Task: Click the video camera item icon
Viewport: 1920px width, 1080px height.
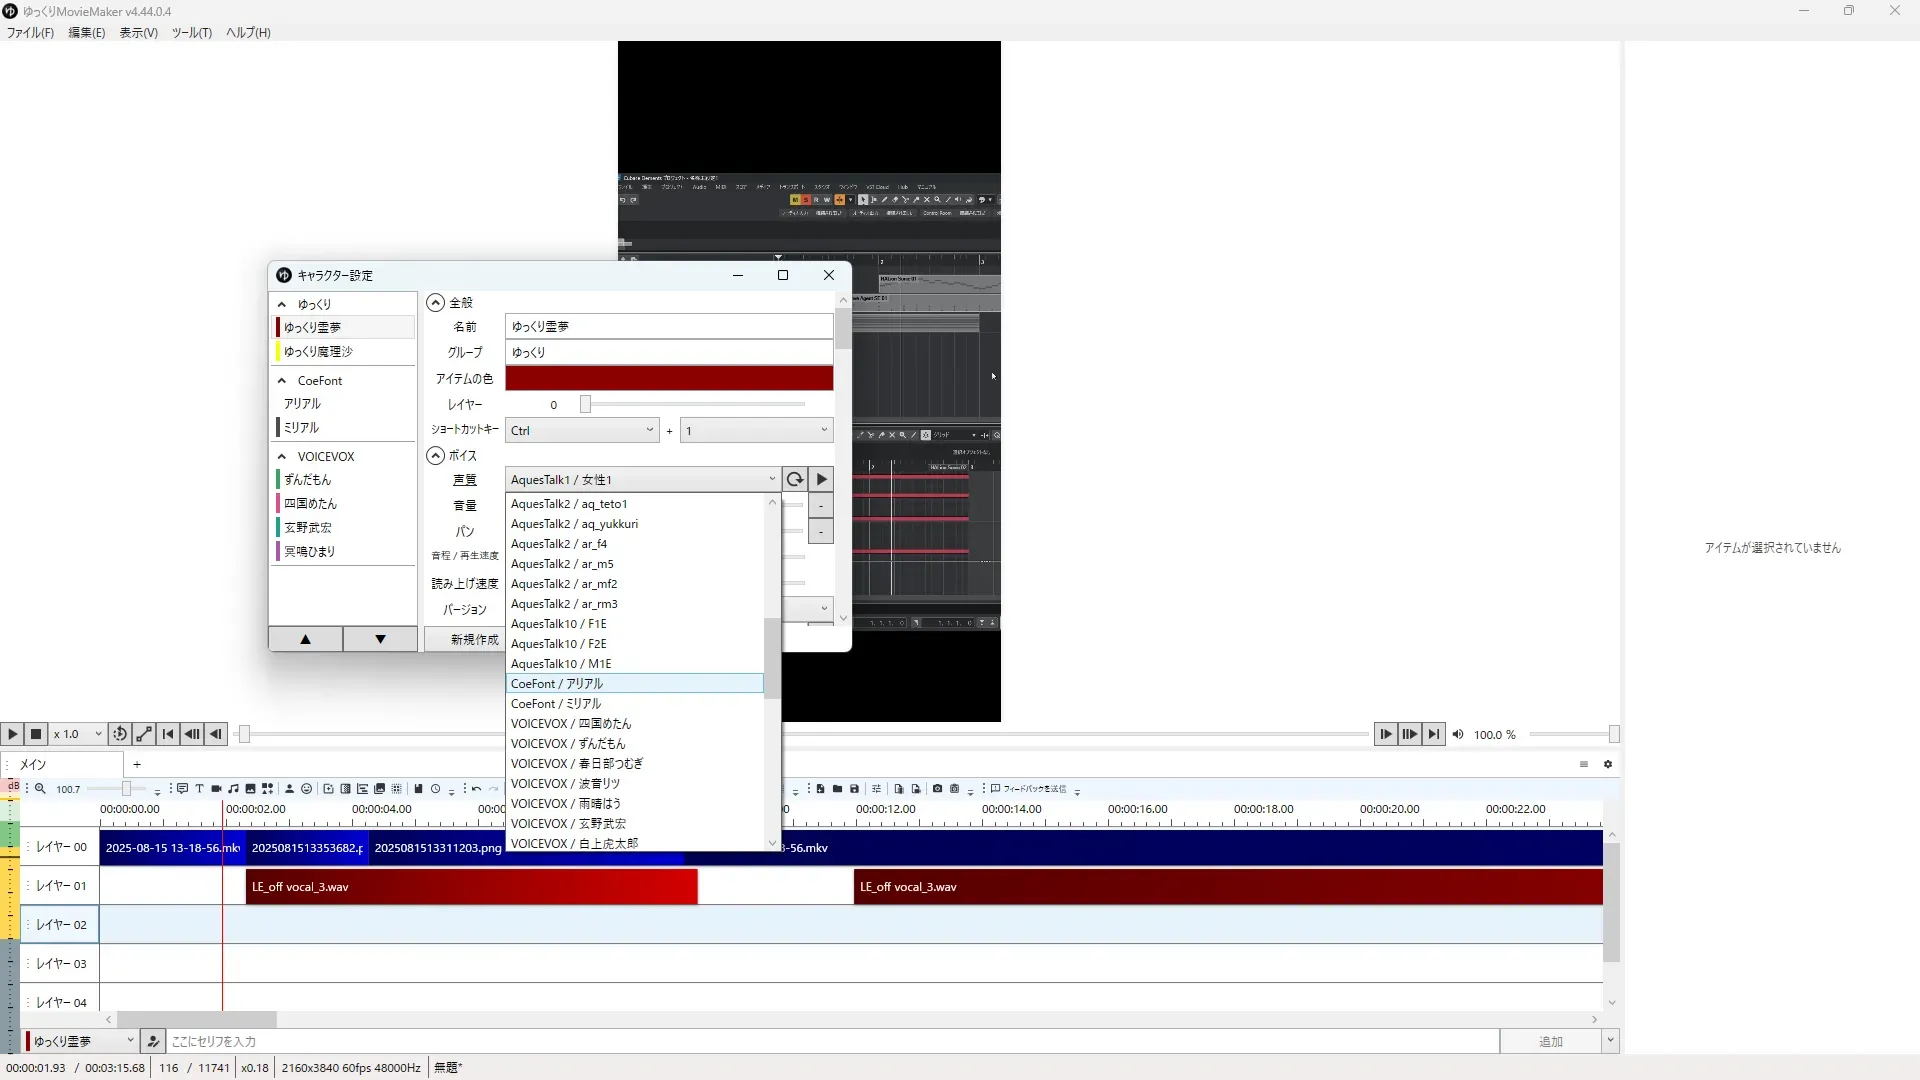Action: tap(216, 789)
